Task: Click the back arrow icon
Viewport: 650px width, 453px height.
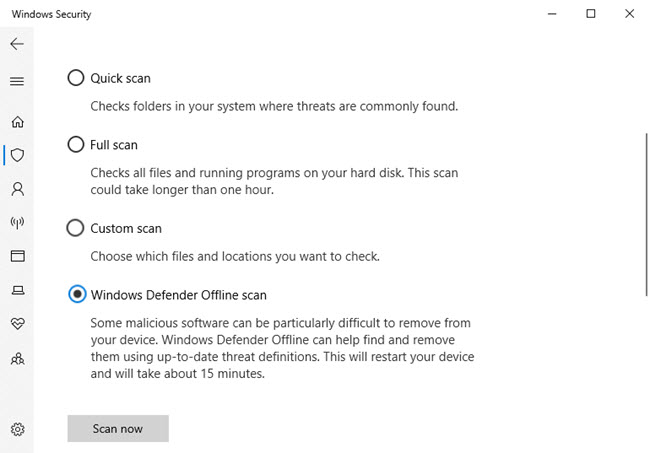Action: click(x=17, y=44)
